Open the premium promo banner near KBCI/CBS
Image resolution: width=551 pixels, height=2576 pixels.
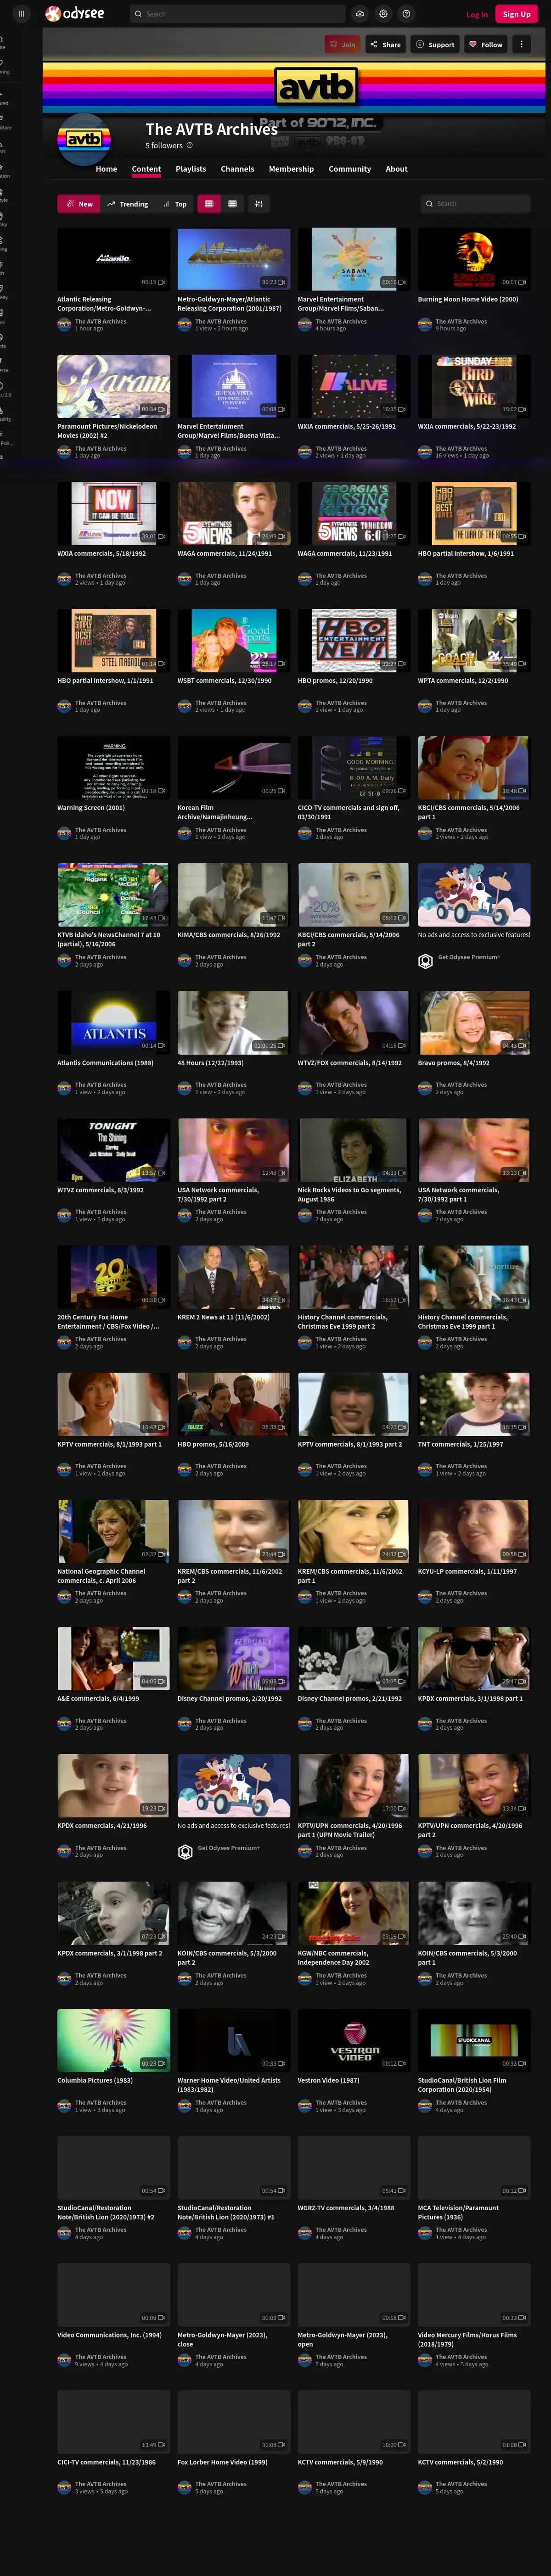[x=474, y=894]
